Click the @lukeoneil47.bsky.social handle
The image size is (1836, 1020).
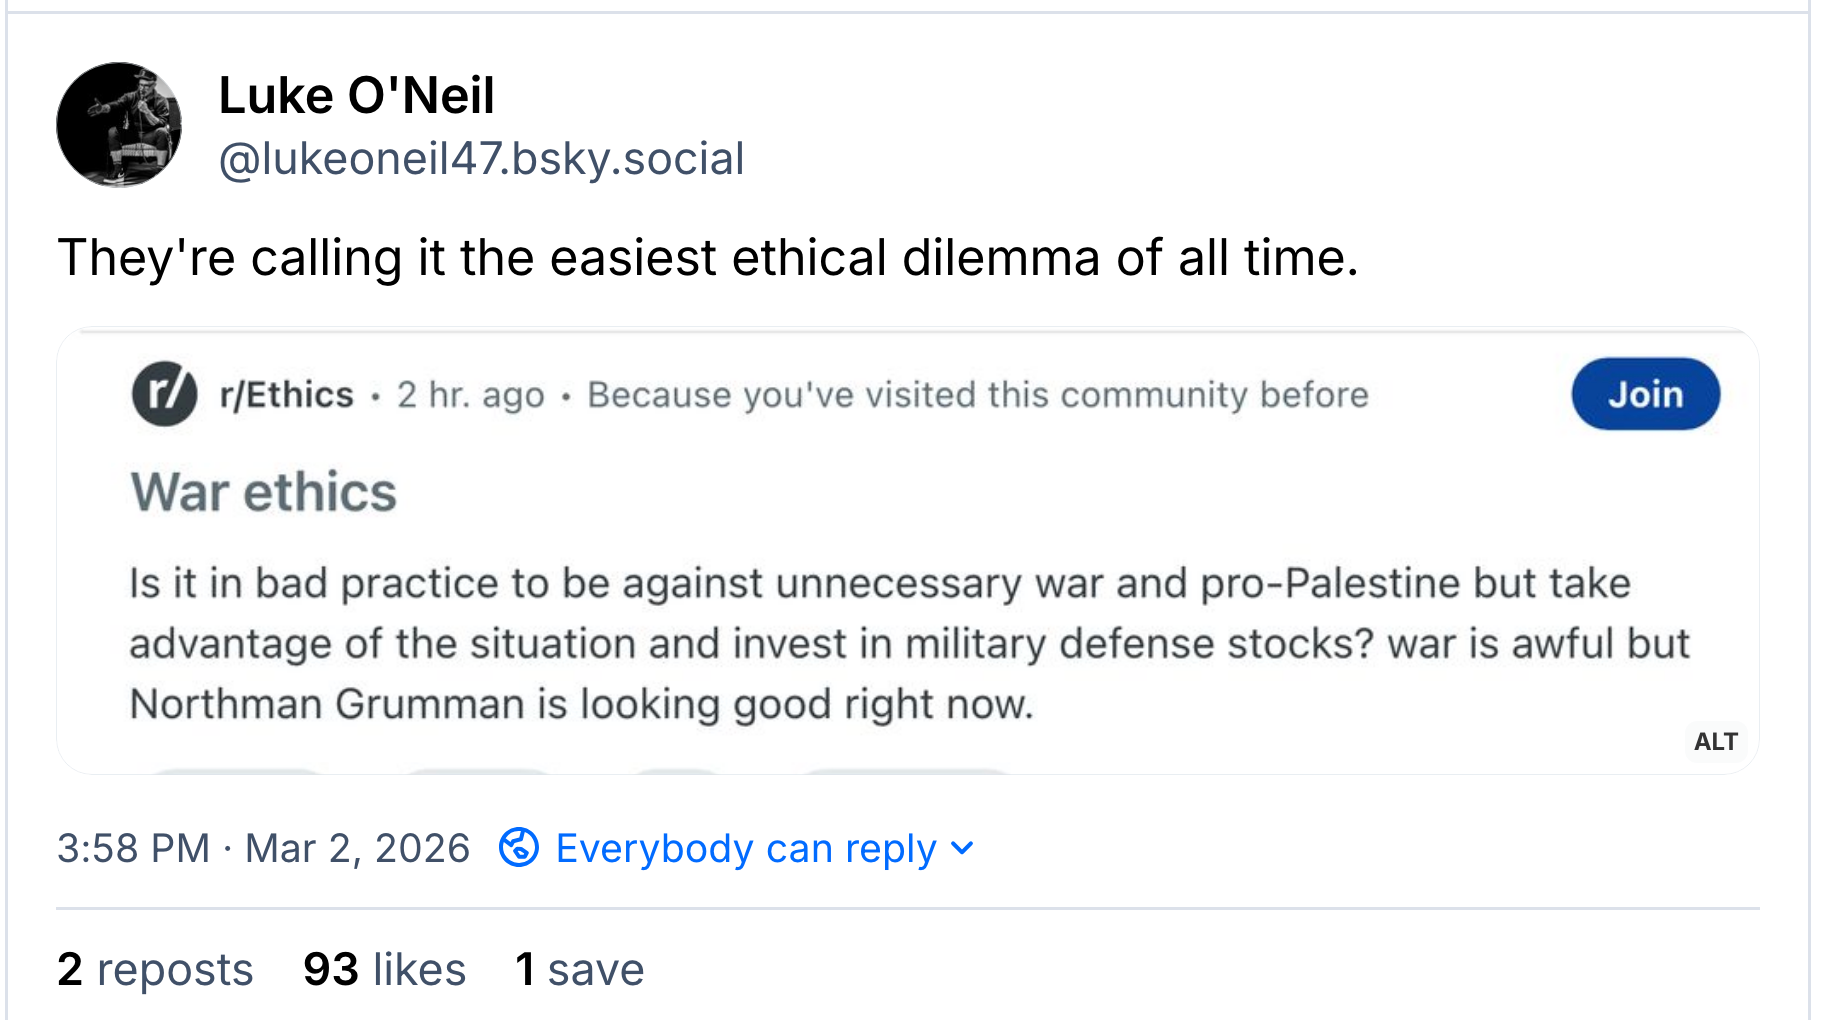(x=481, y=159)
